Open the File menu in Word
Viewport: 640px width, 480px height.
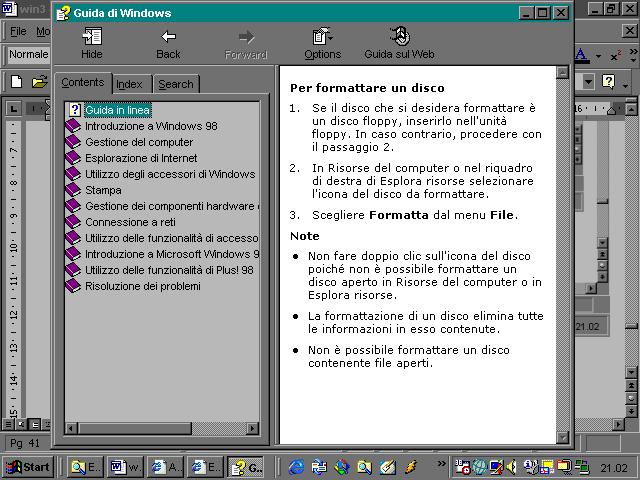[18, 31]
